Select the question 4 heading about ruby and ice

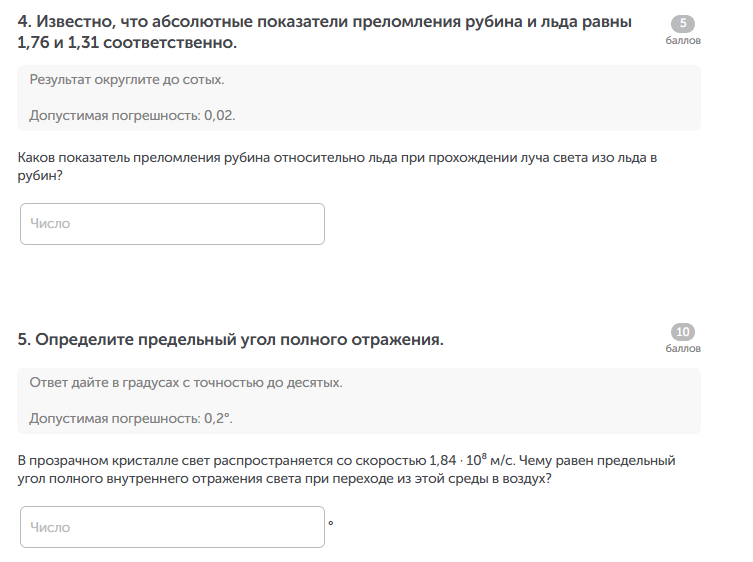pos(325,35)
